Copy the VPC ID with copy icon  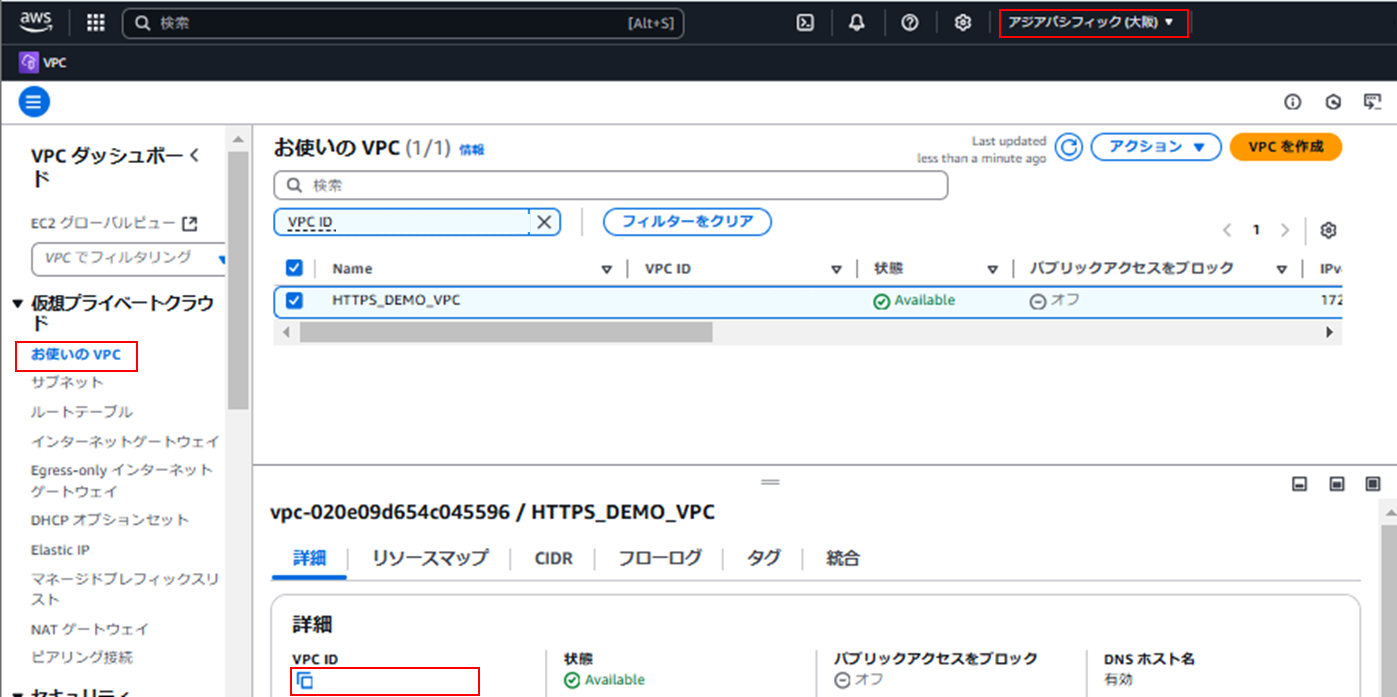[305, 681]
